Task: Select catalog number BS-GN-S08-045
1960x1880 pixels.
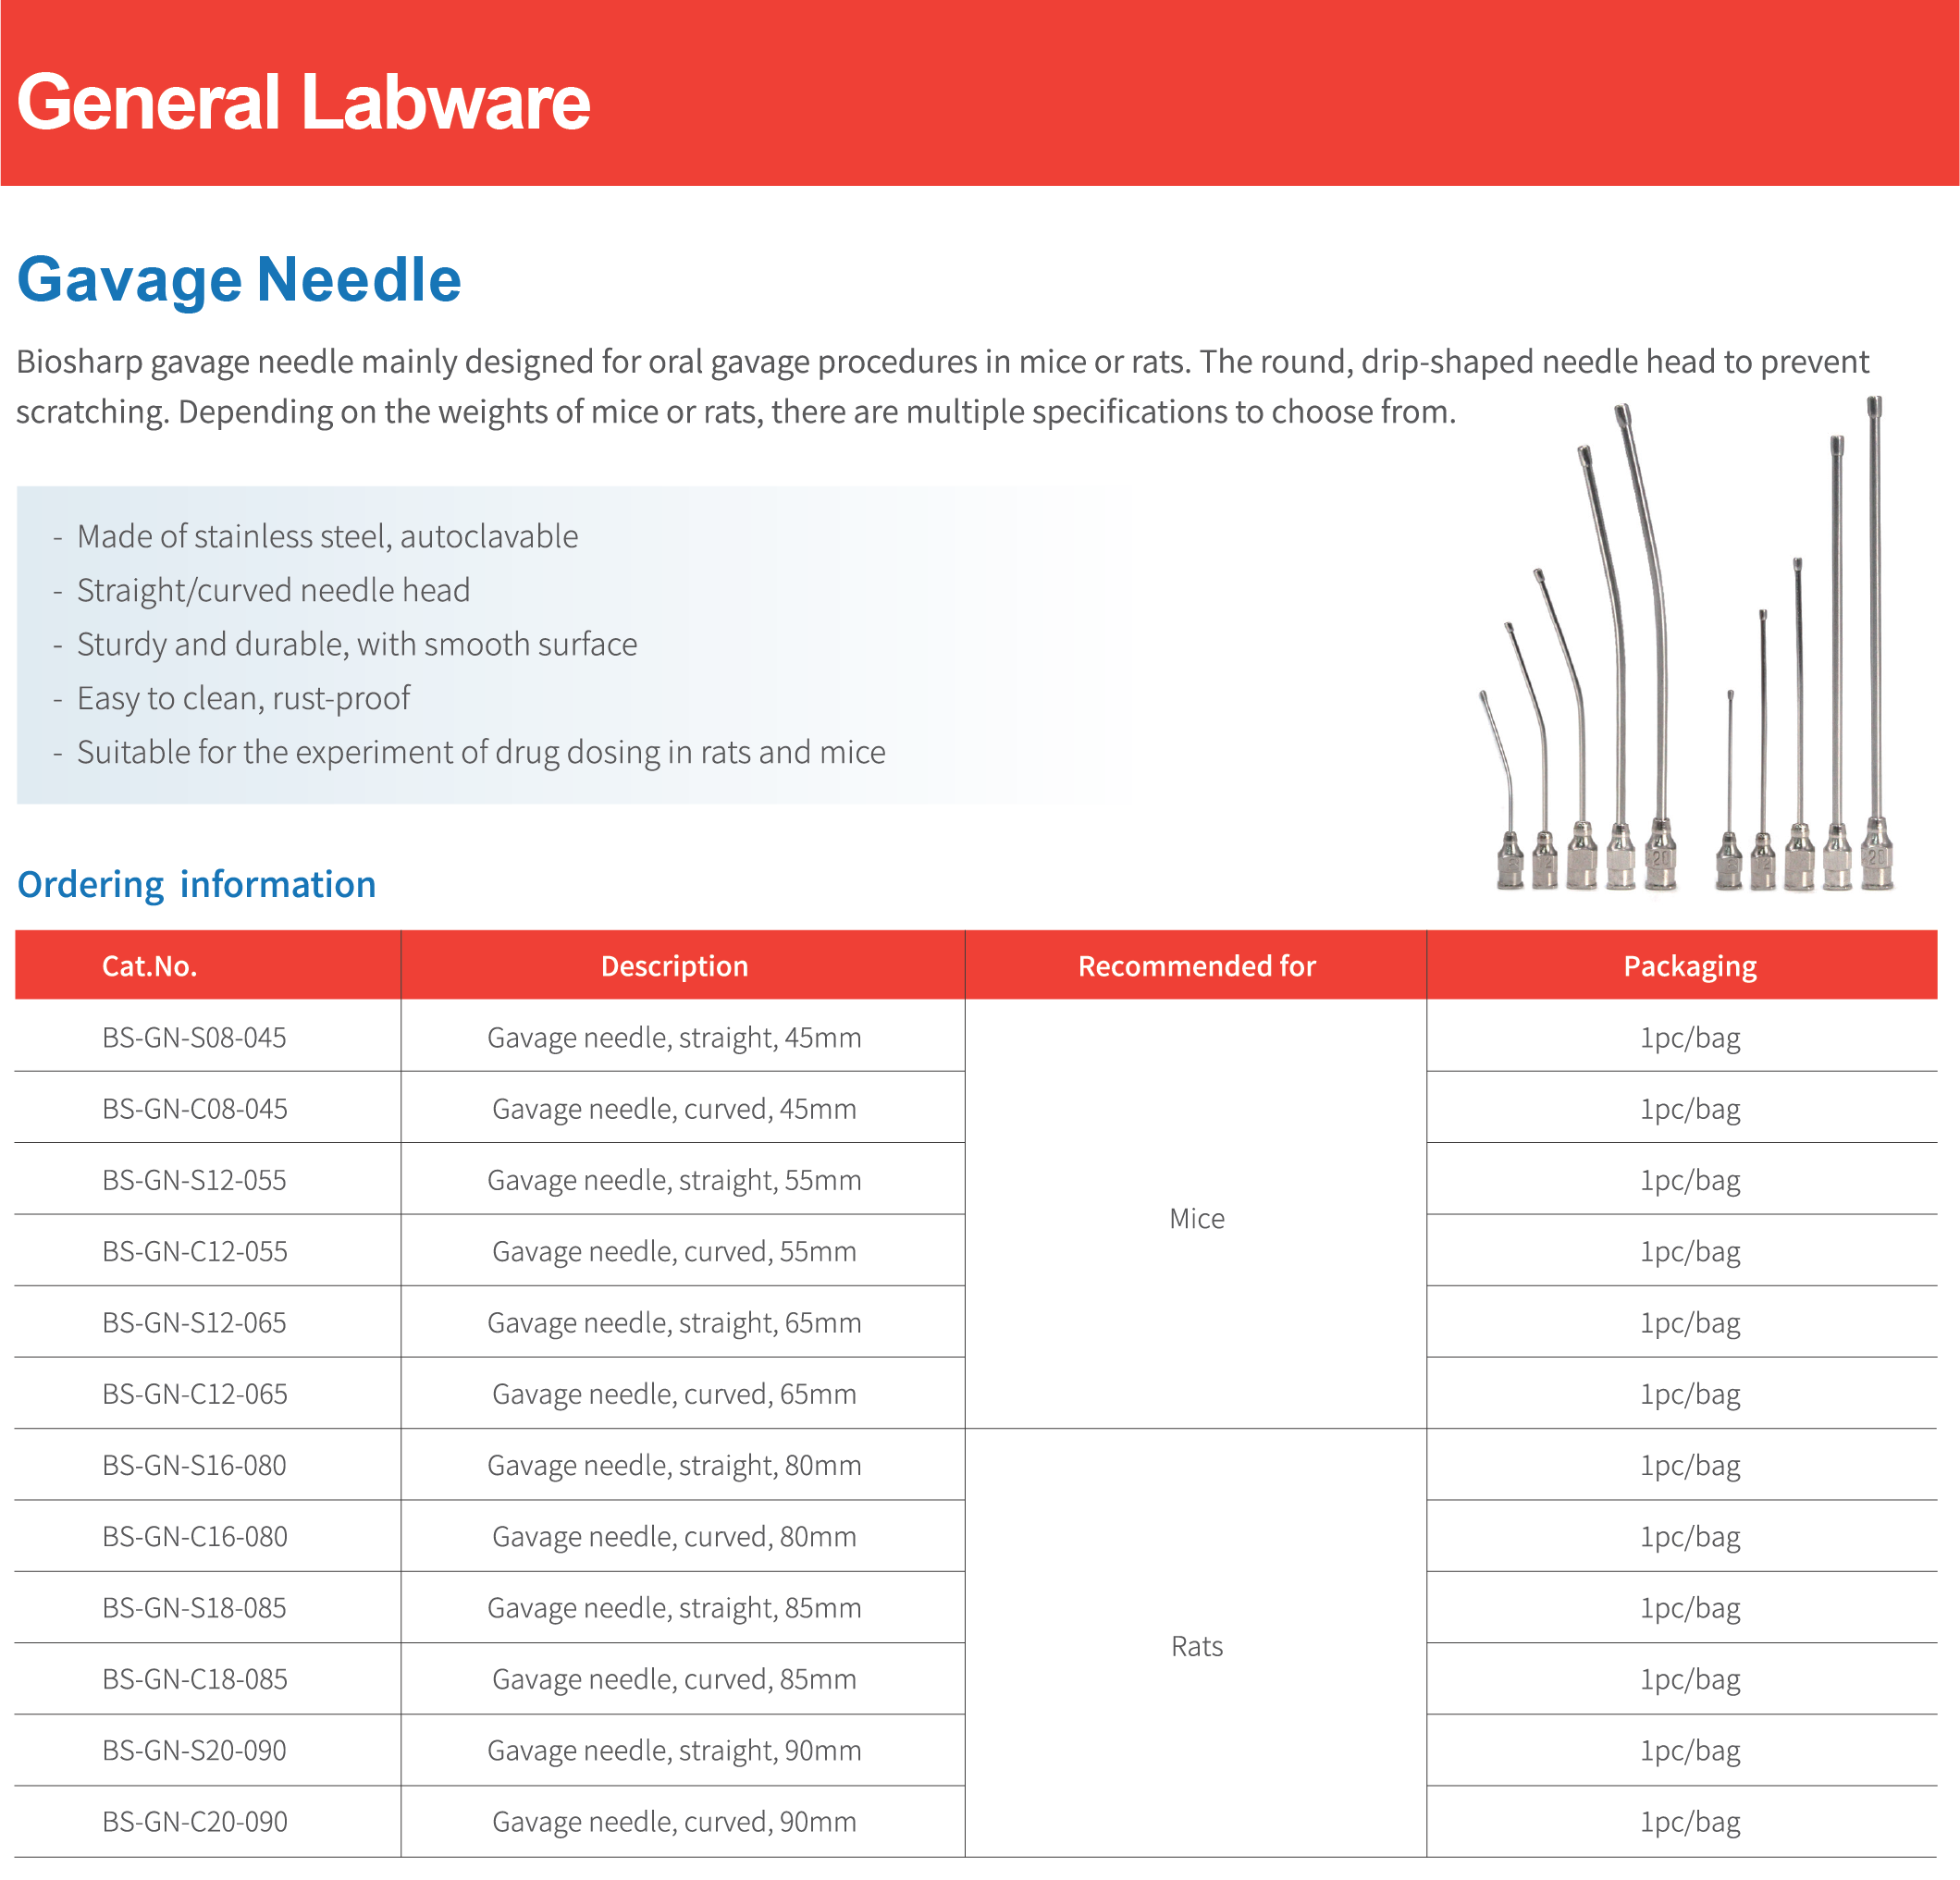Action: click(x=194, y=1037)
